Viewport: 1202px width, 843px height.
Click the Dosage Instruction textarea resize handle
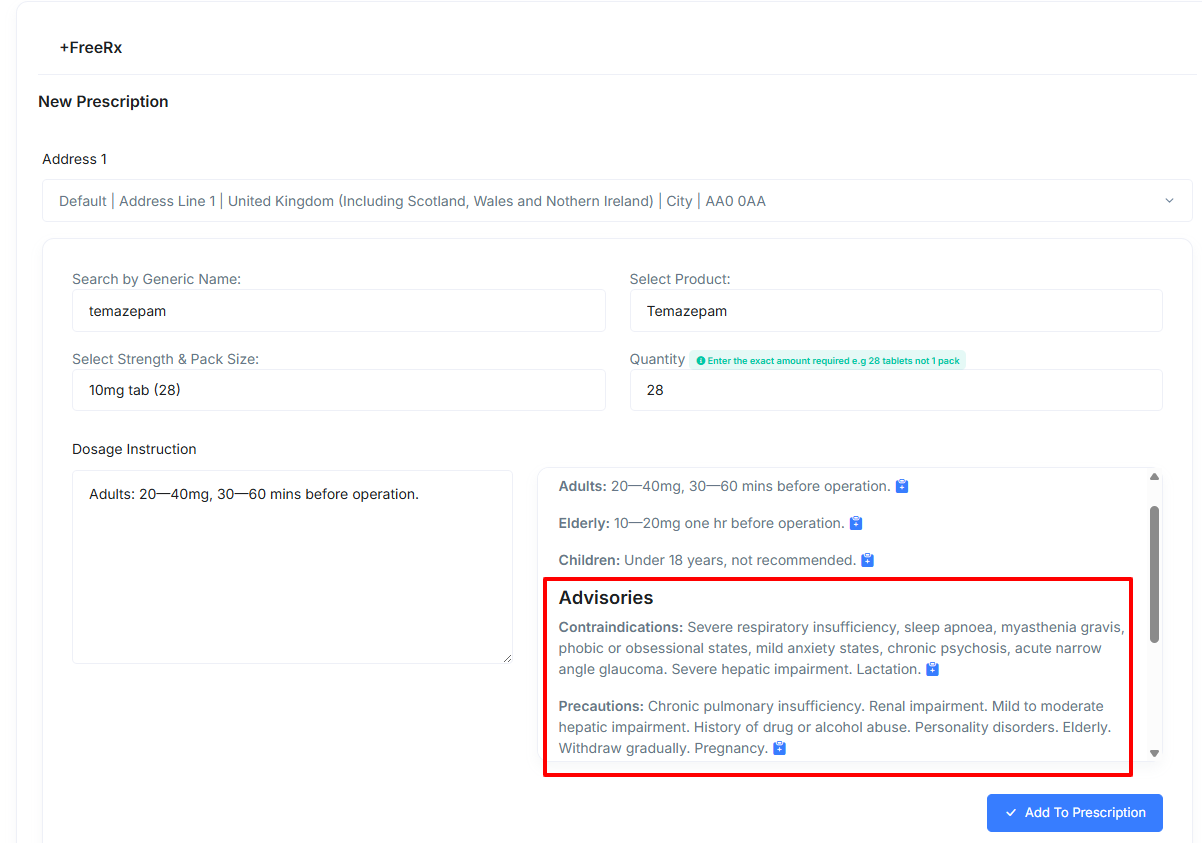pos(507,658)
